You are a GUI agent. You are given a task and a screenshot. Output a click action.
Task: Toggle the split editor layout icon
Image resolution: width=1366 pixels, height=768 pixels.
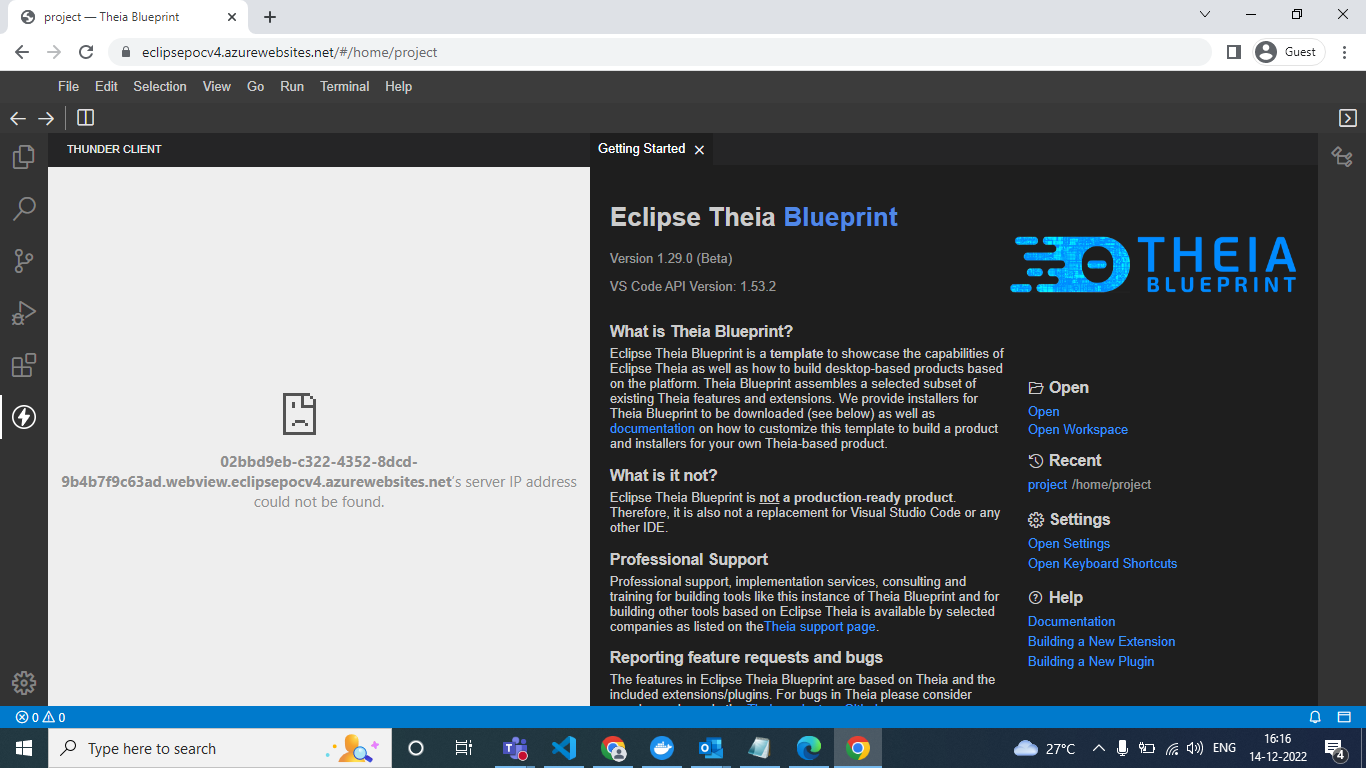[x=85, y=117]
